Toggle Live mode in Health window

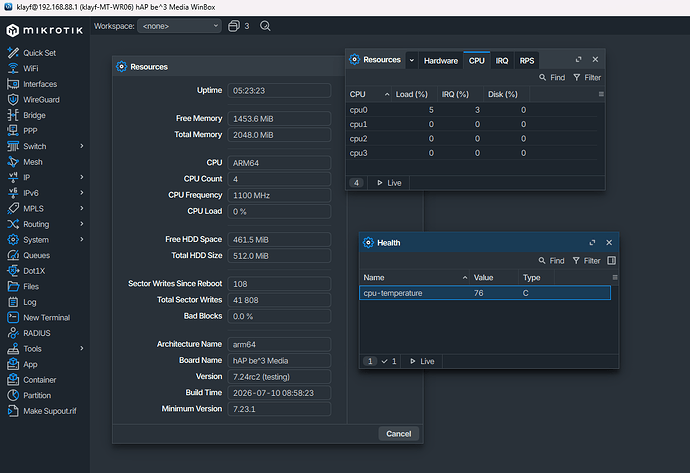[x=422, y=361]
